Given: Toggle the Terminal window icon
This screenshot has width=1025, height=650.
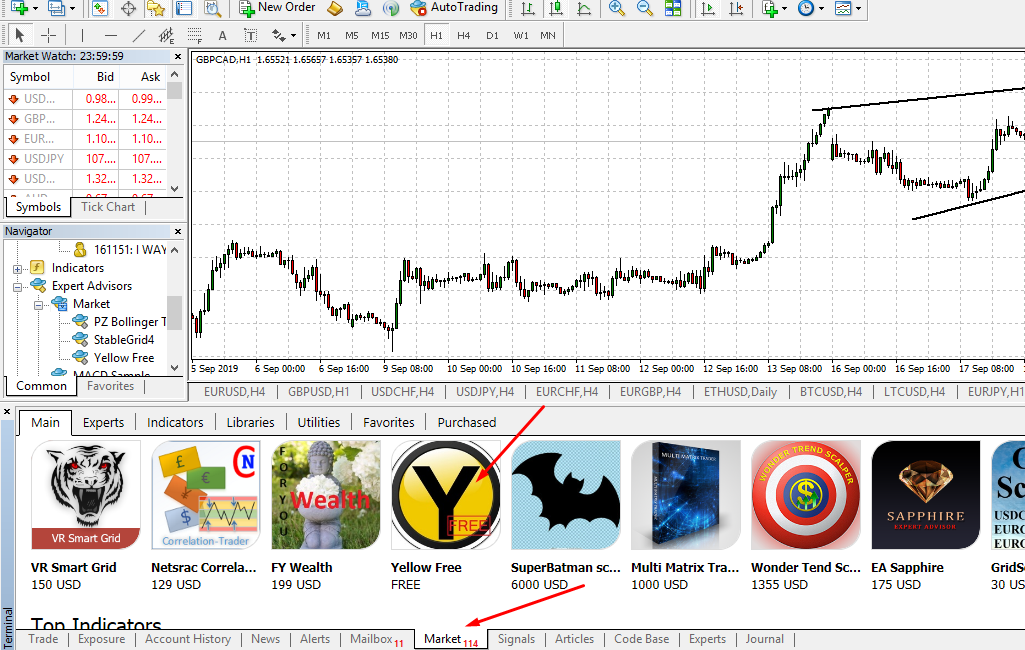Looking at the screenshot, I should [184, 8].
